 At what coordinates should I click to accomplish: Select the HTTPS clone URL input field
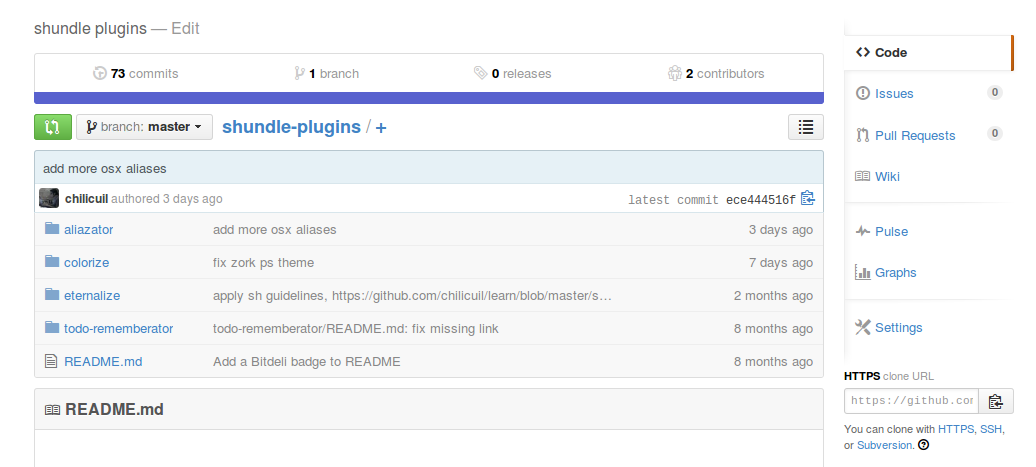pos(911,401)
